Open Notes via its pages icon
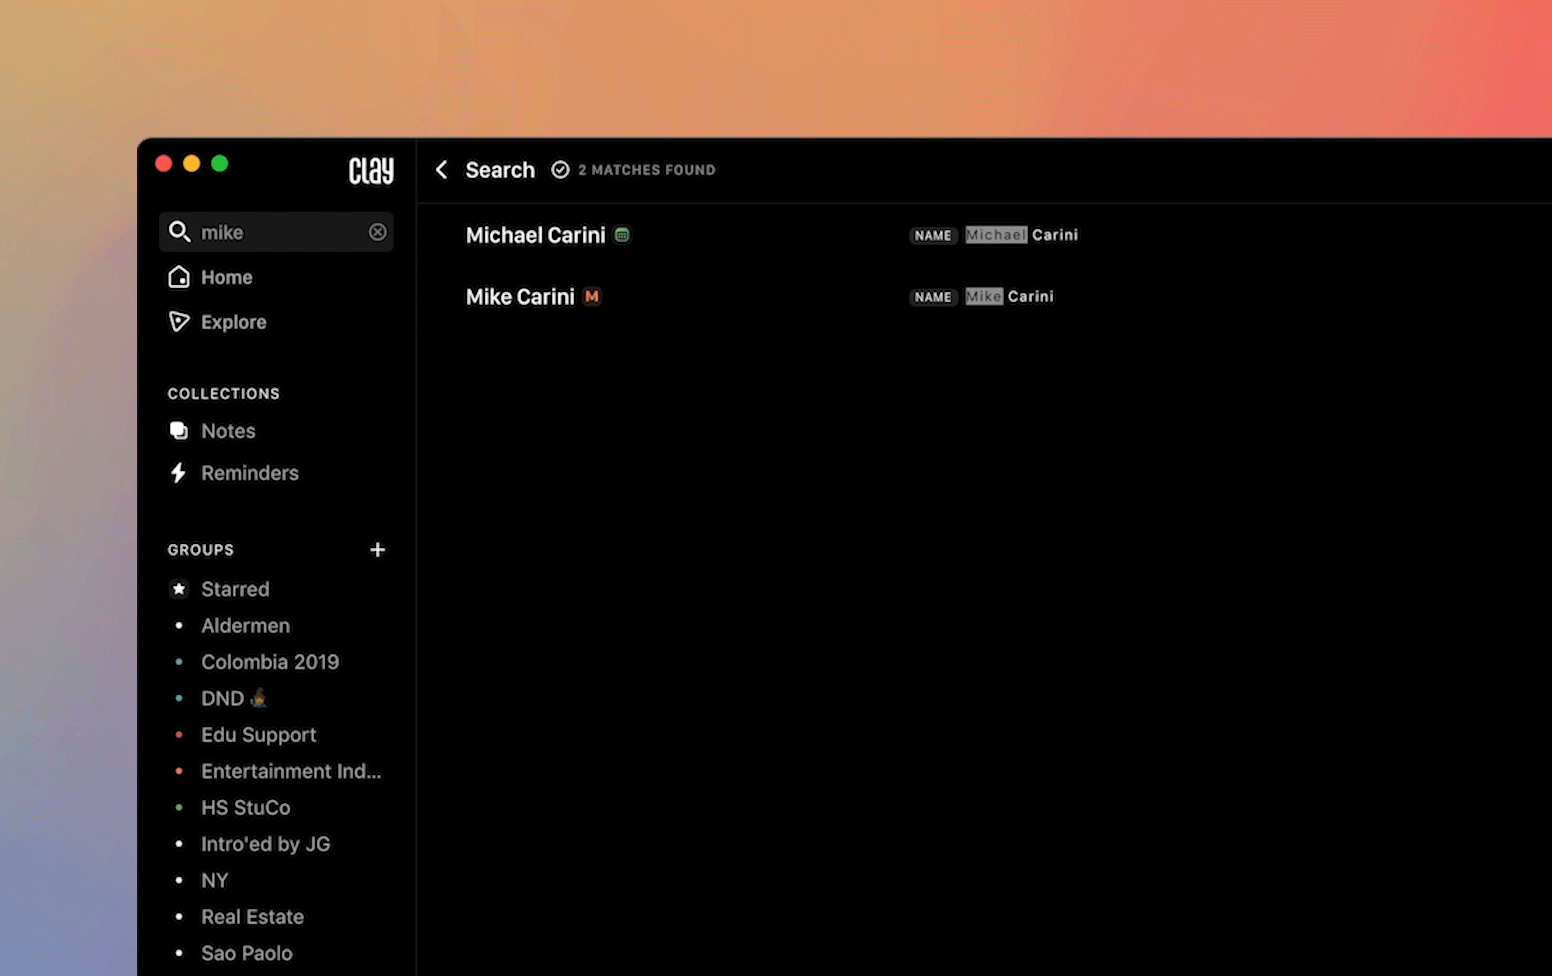Image resolution: width=1552 pixels, height=976 pixels. tap(179, 430)
